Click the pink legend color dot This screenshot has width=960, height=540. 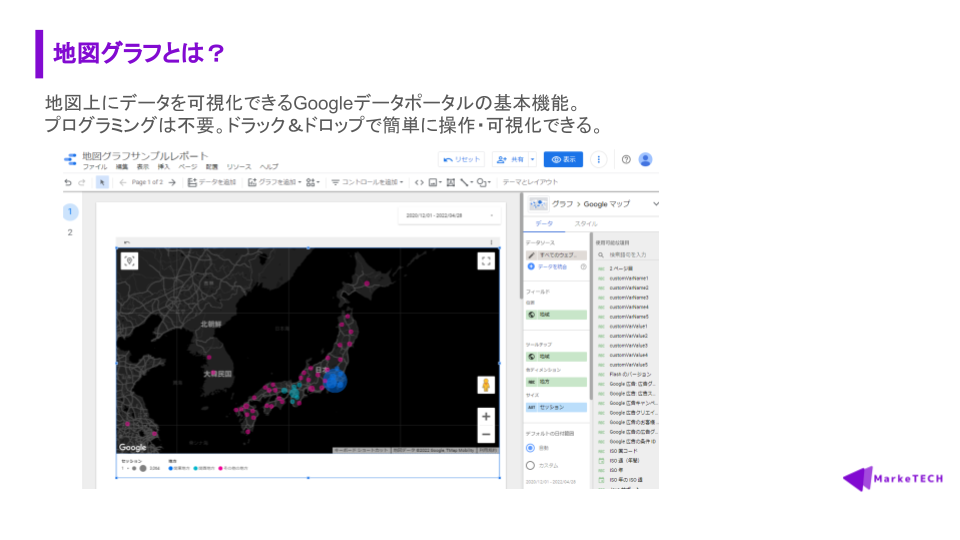[x=220, y=468]
